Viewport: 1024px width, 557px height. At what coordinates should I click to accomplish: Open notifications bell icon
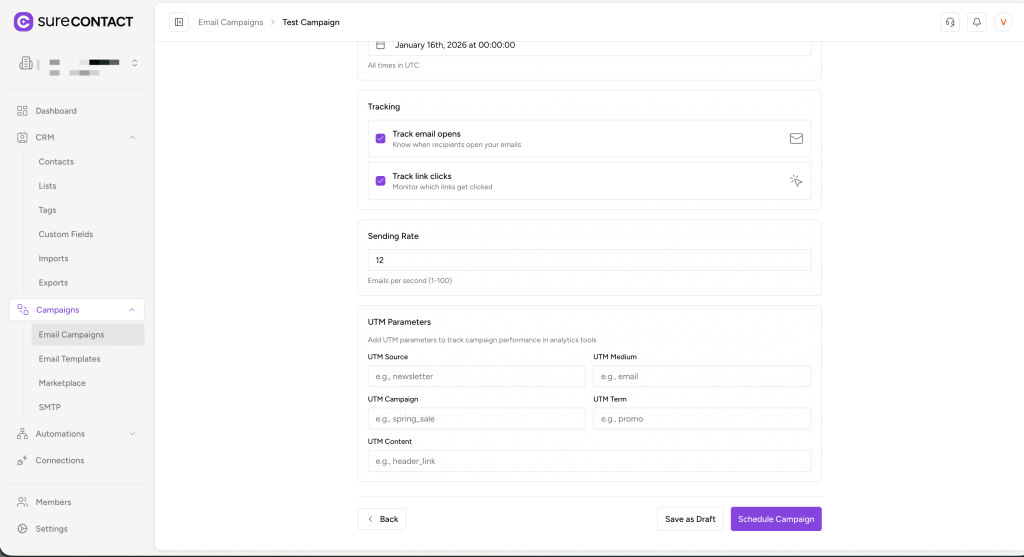pyautogui.click(x=976, y=22)
